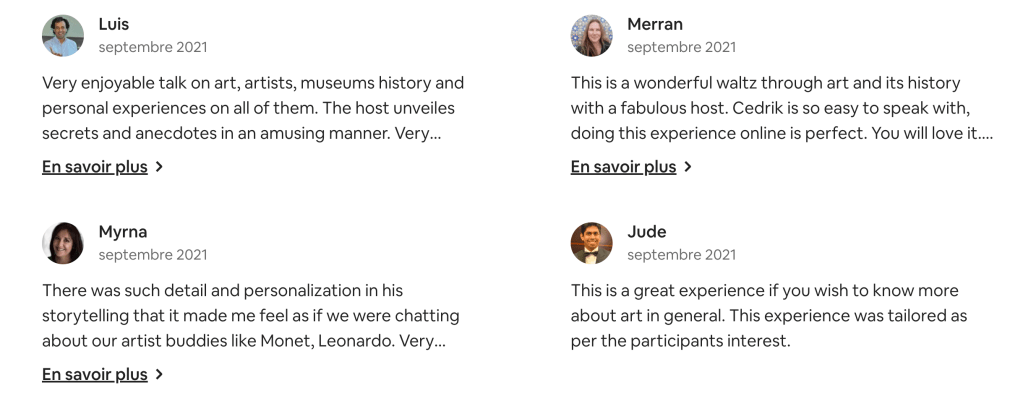Click Jude's review beginning 'This is a great experience'

coord(768,316)
